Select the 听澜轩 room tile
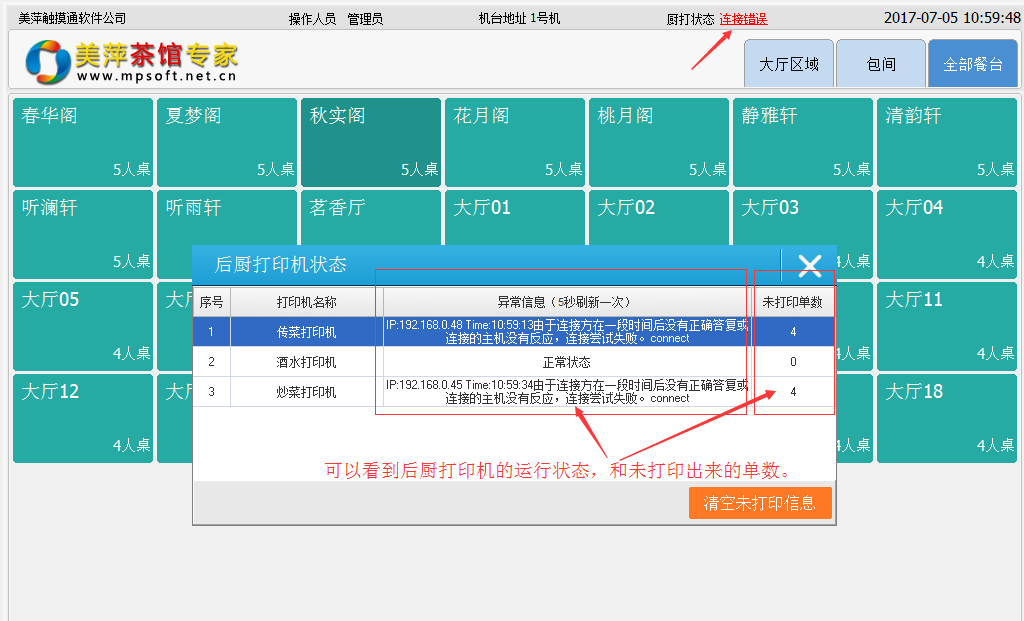Image resolution: width=1024 pixels, height=621 pixels. pos(83,234)
